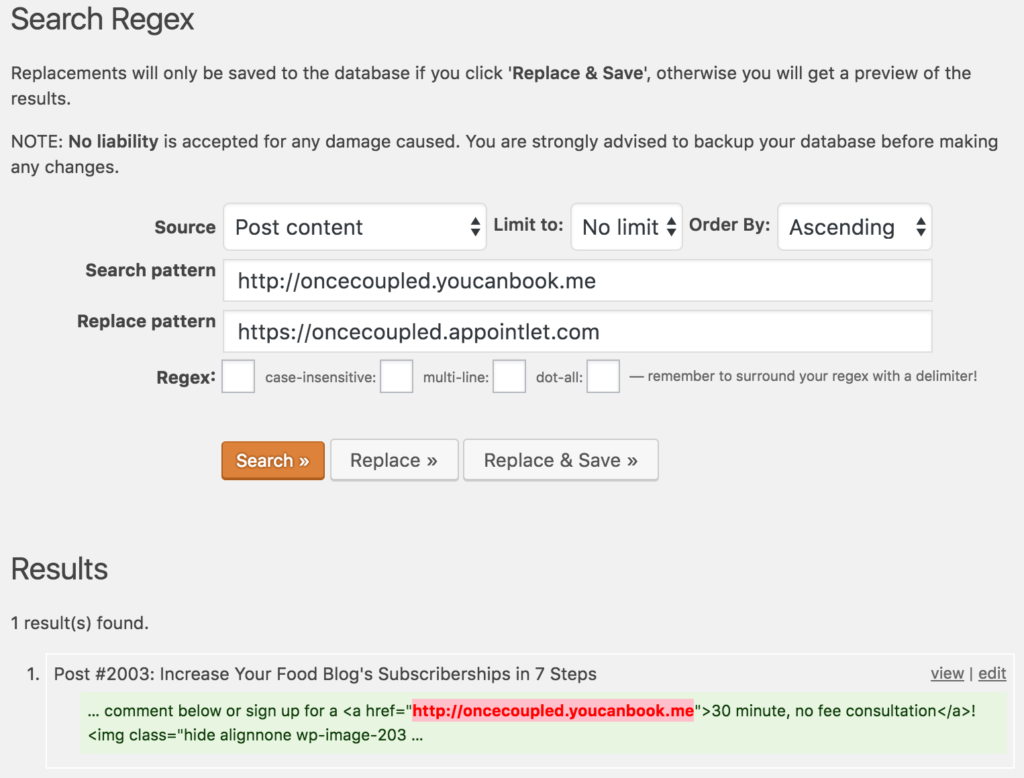Click the Search Regex page heading

tap(103, 19)
